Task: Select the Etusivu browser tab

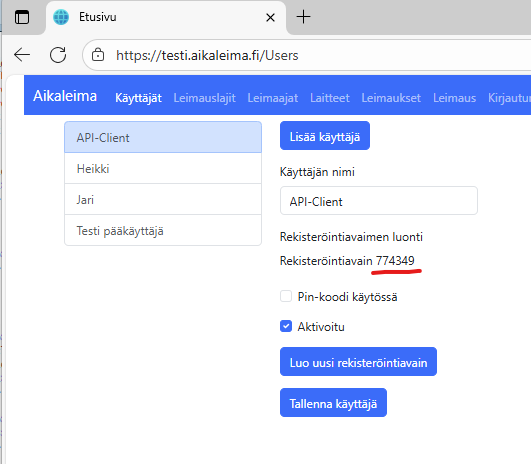Action: pyautogui.click(x=166, y=18)
